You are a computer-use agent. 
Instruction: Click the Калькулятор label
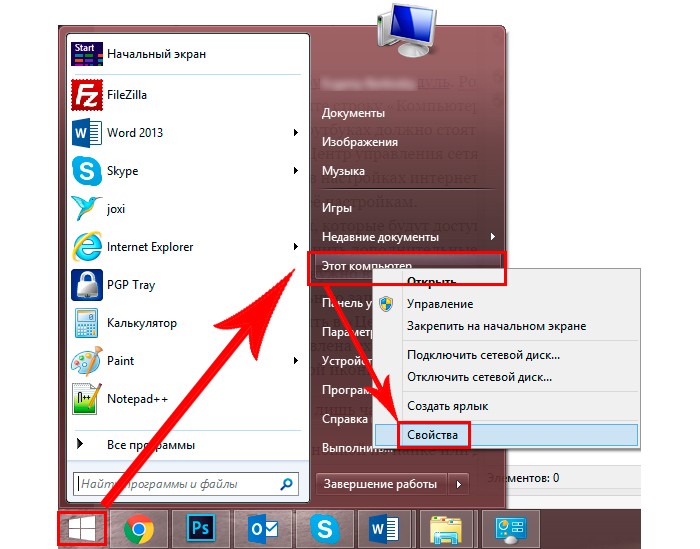[142, 323]
